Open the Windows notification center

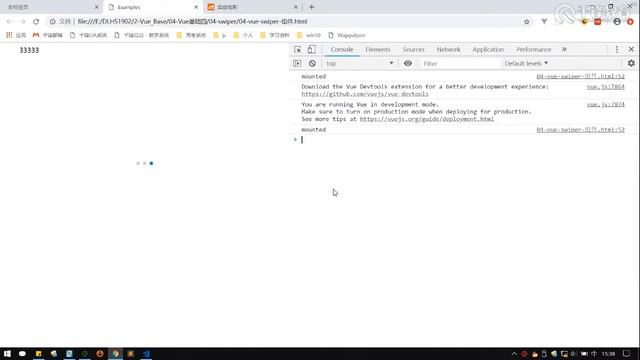627,353
